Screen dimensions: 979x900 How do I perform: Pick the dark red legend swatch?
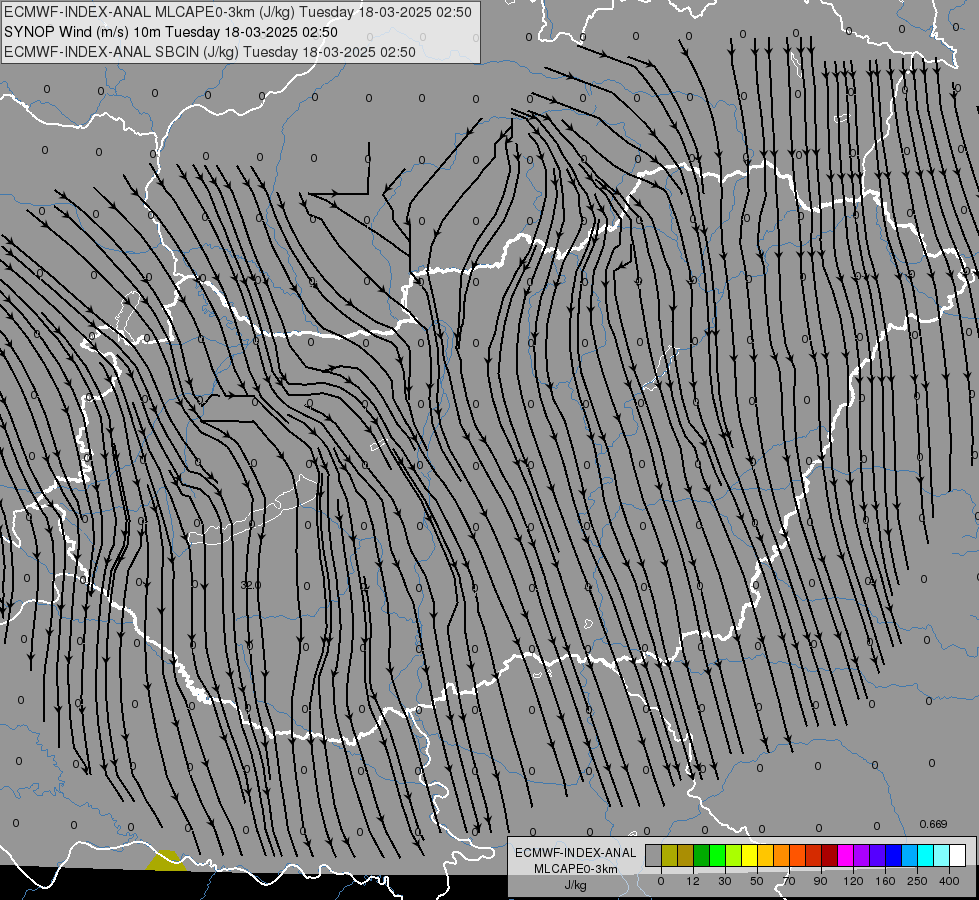tap(830, 855)
